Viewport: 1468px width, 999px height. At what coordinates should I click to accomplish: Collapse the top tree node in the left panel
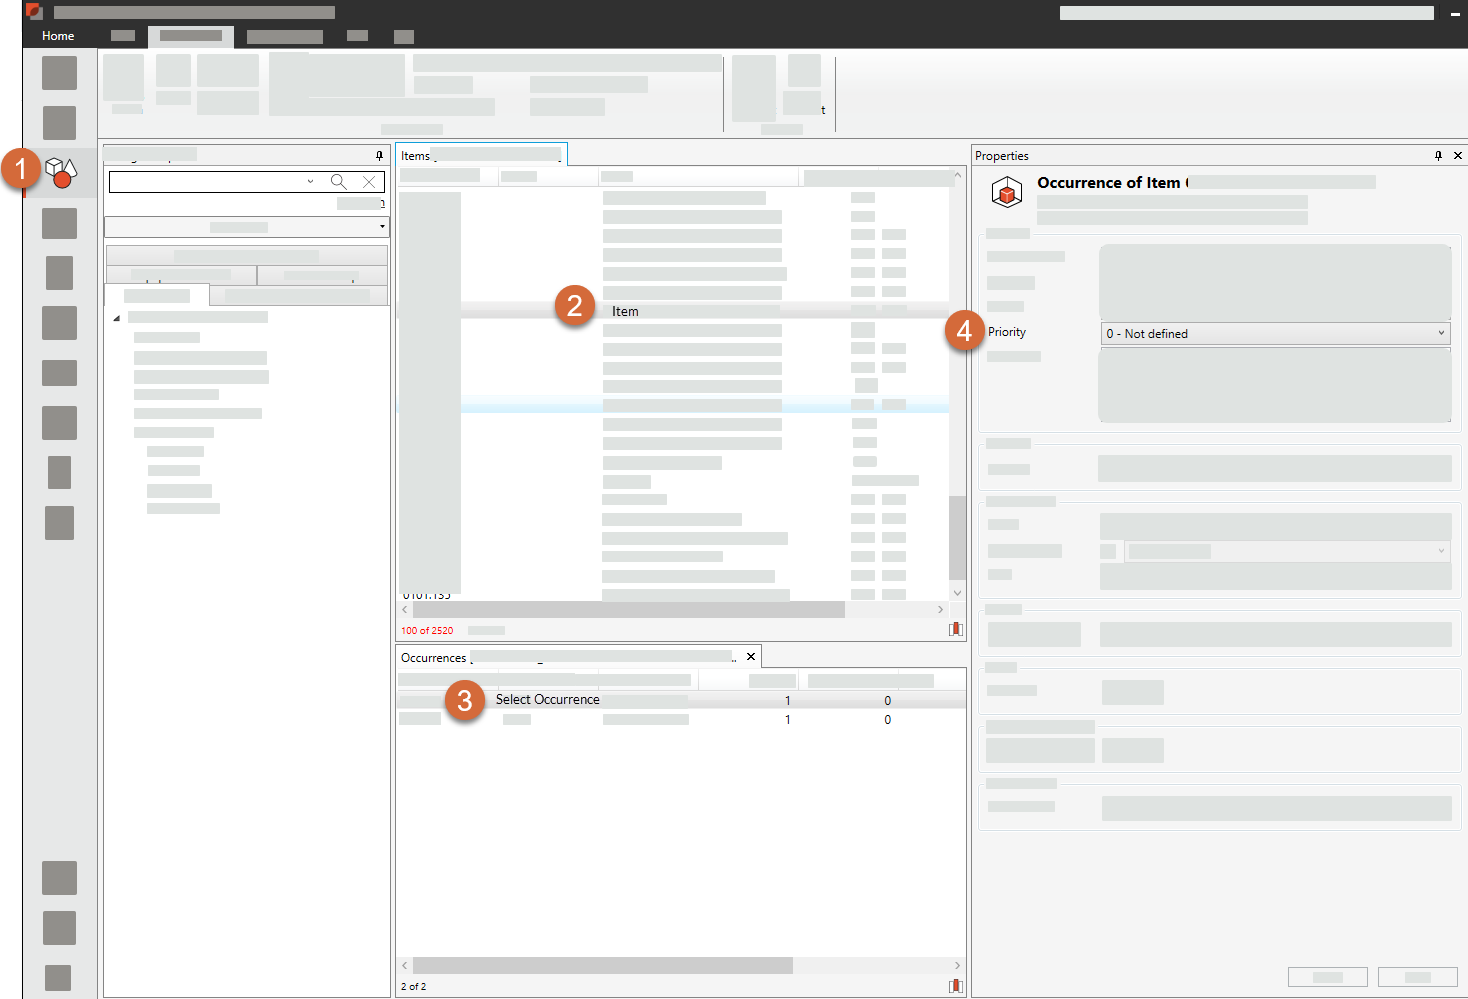coord(117,318)
